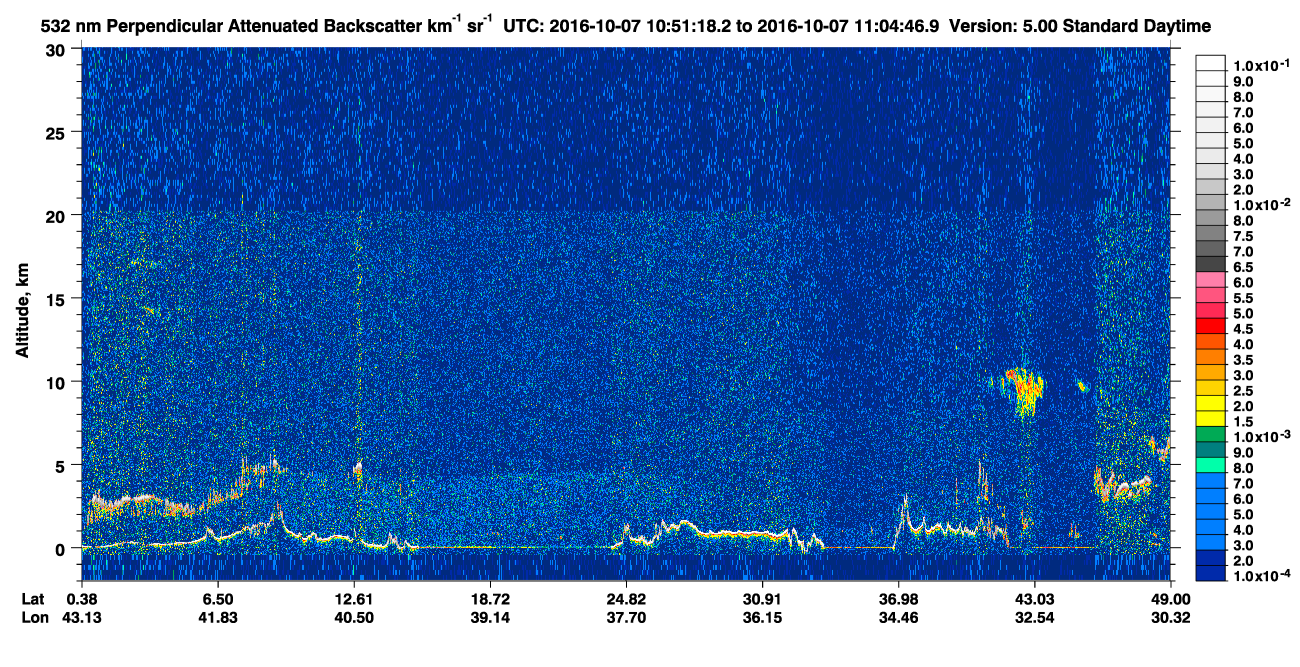Screen dimensions: 1300x667
Task: Click colorbar label 1.0x10⁻³
Action: (1260, 437)
